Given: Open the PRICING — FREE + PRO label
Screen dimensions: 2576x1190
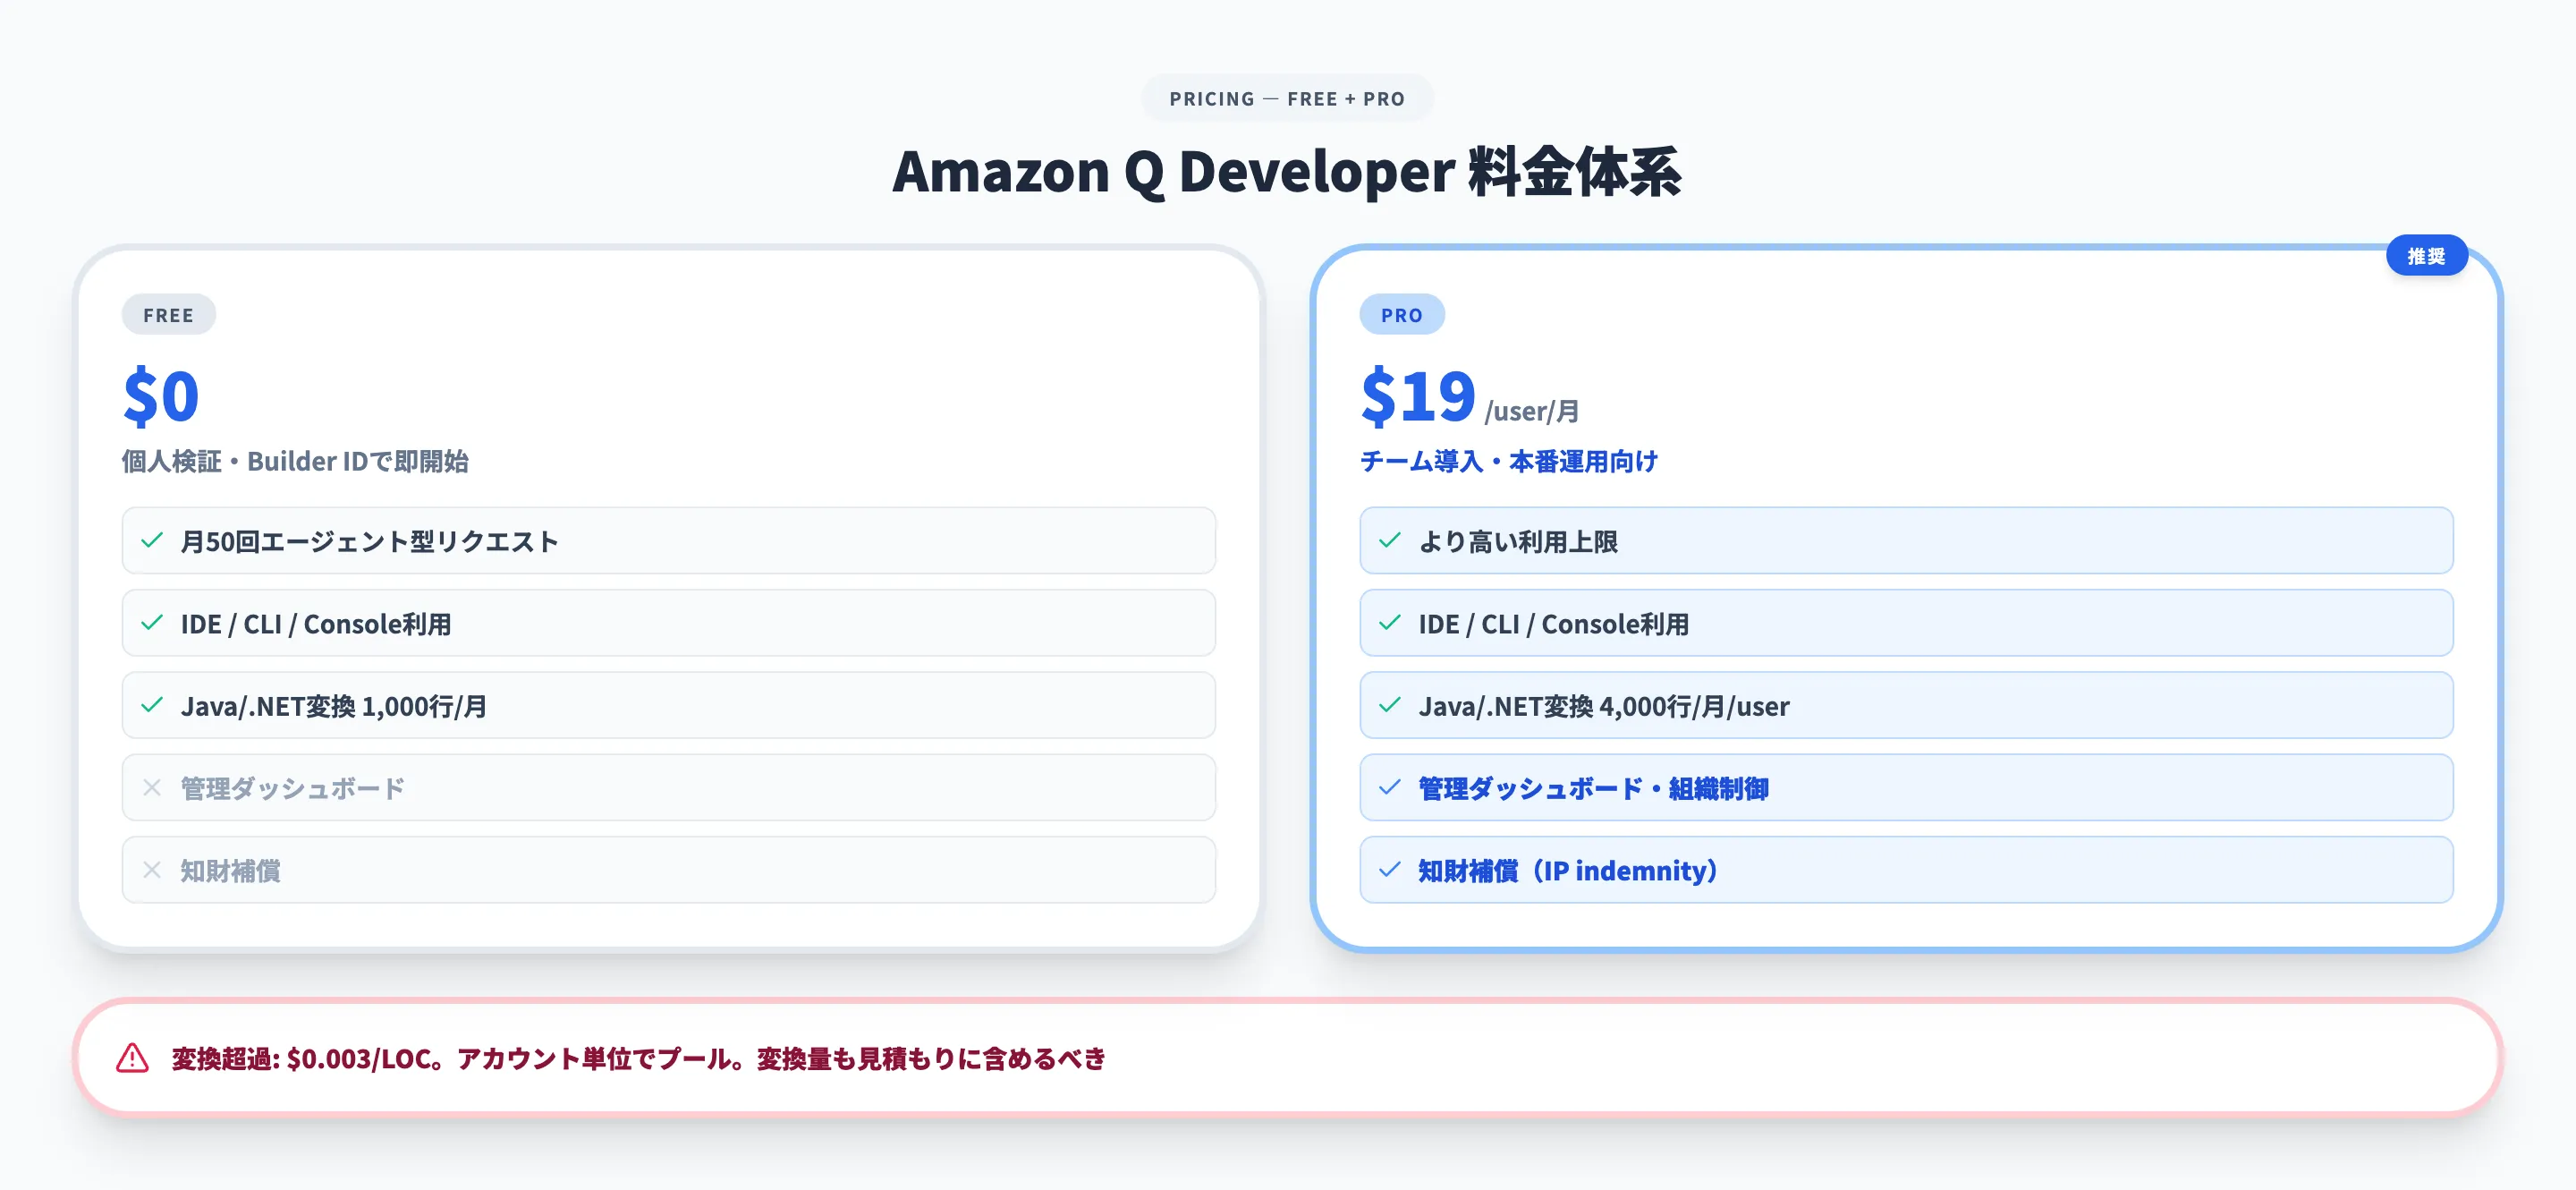Looking at the screenshot, I should [x=1286, y=97].
